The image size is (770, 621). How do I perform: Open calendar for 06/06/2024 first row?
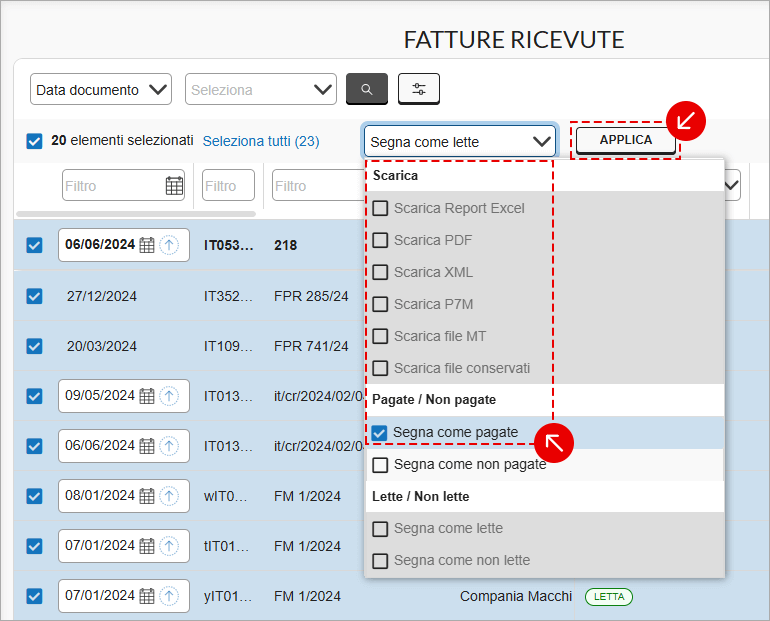click(147, 245)
